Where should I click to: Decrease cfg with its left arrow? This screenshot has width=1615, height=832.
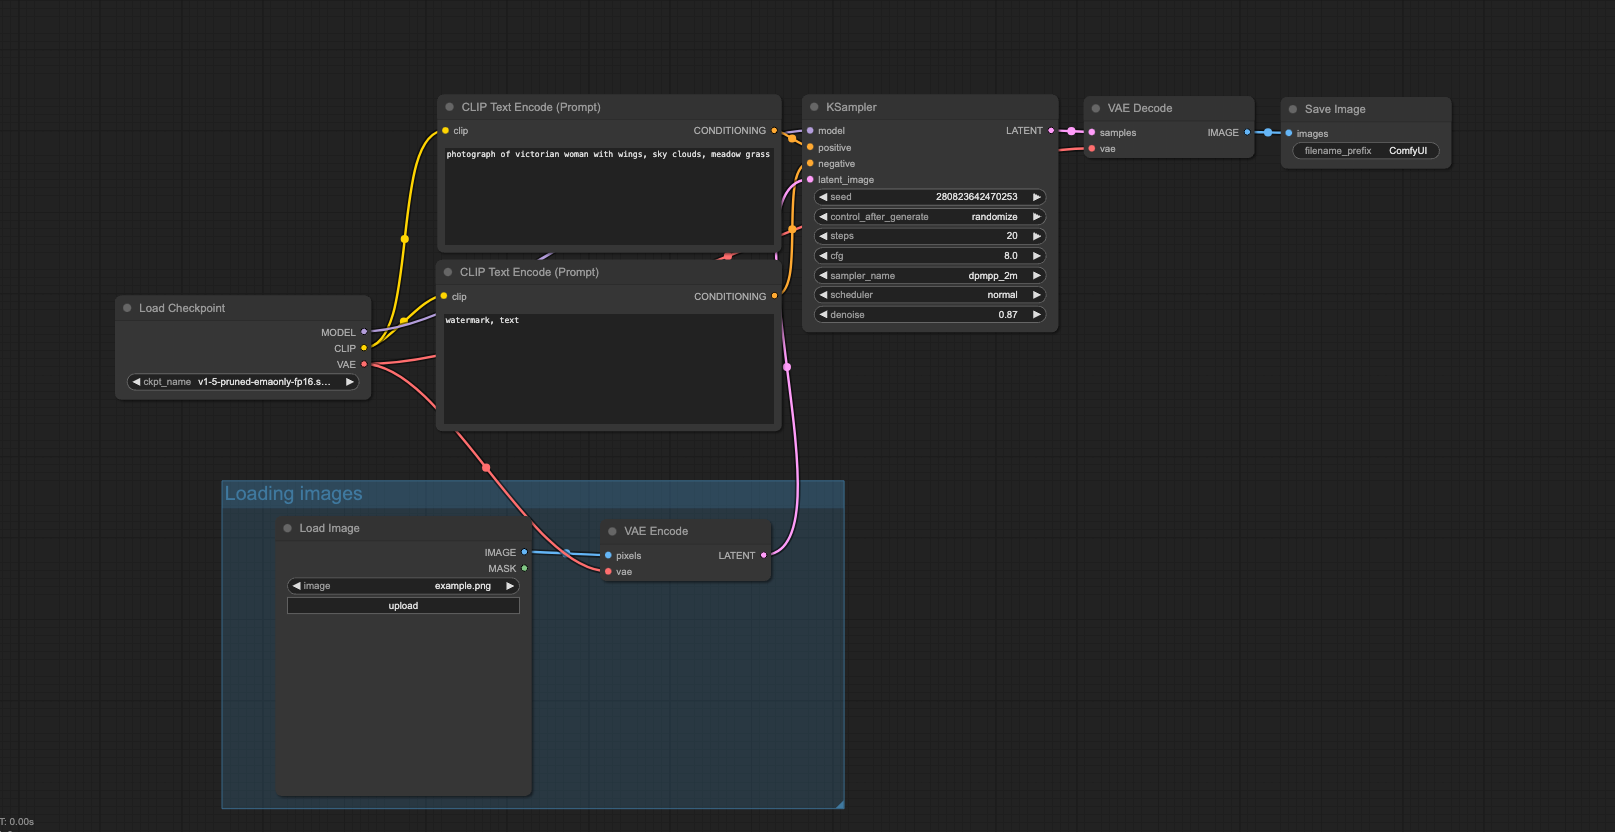(x=823, y=256)
